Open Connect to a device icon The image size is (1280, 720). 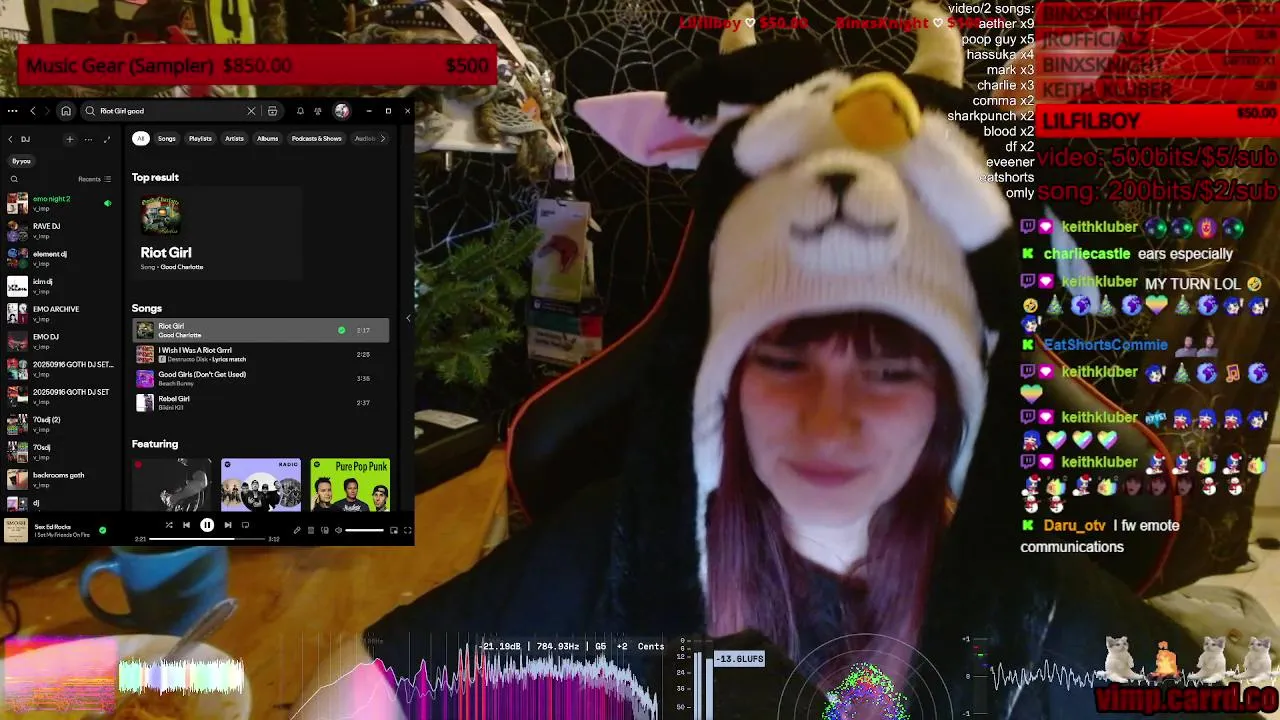(x=325, y=530)
